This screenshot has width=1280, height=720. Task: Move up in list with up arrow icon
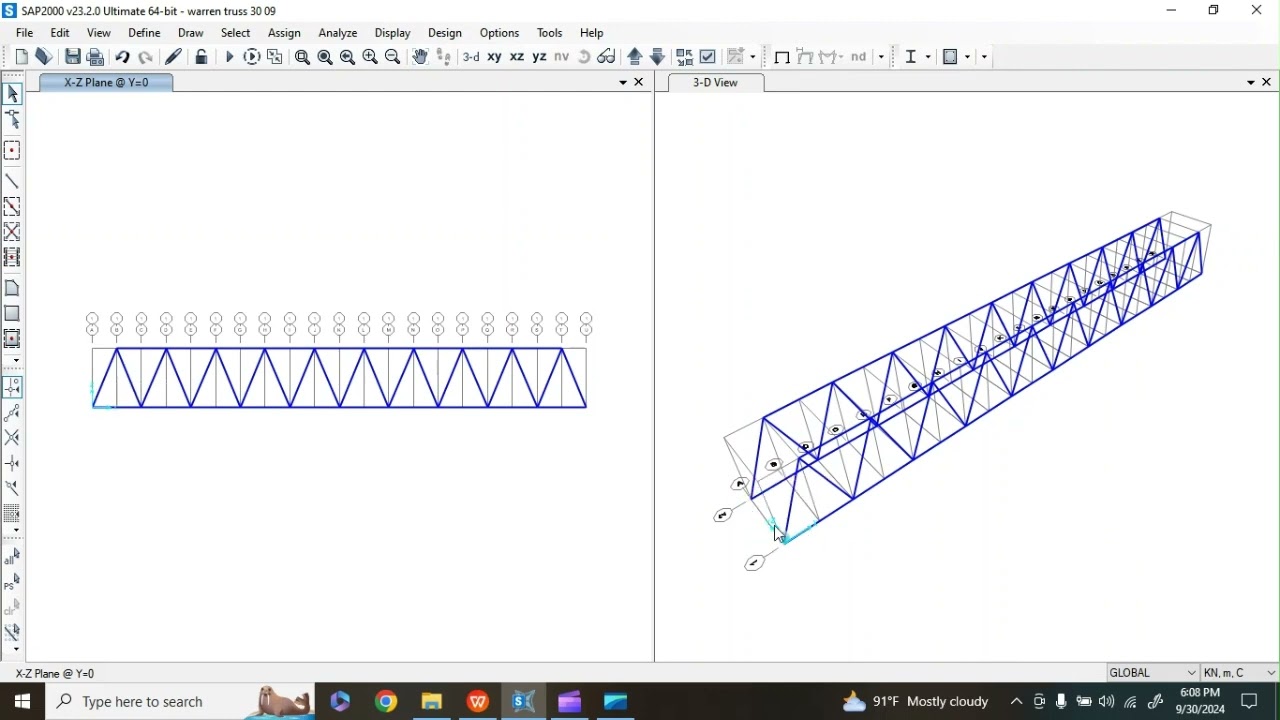635,57
